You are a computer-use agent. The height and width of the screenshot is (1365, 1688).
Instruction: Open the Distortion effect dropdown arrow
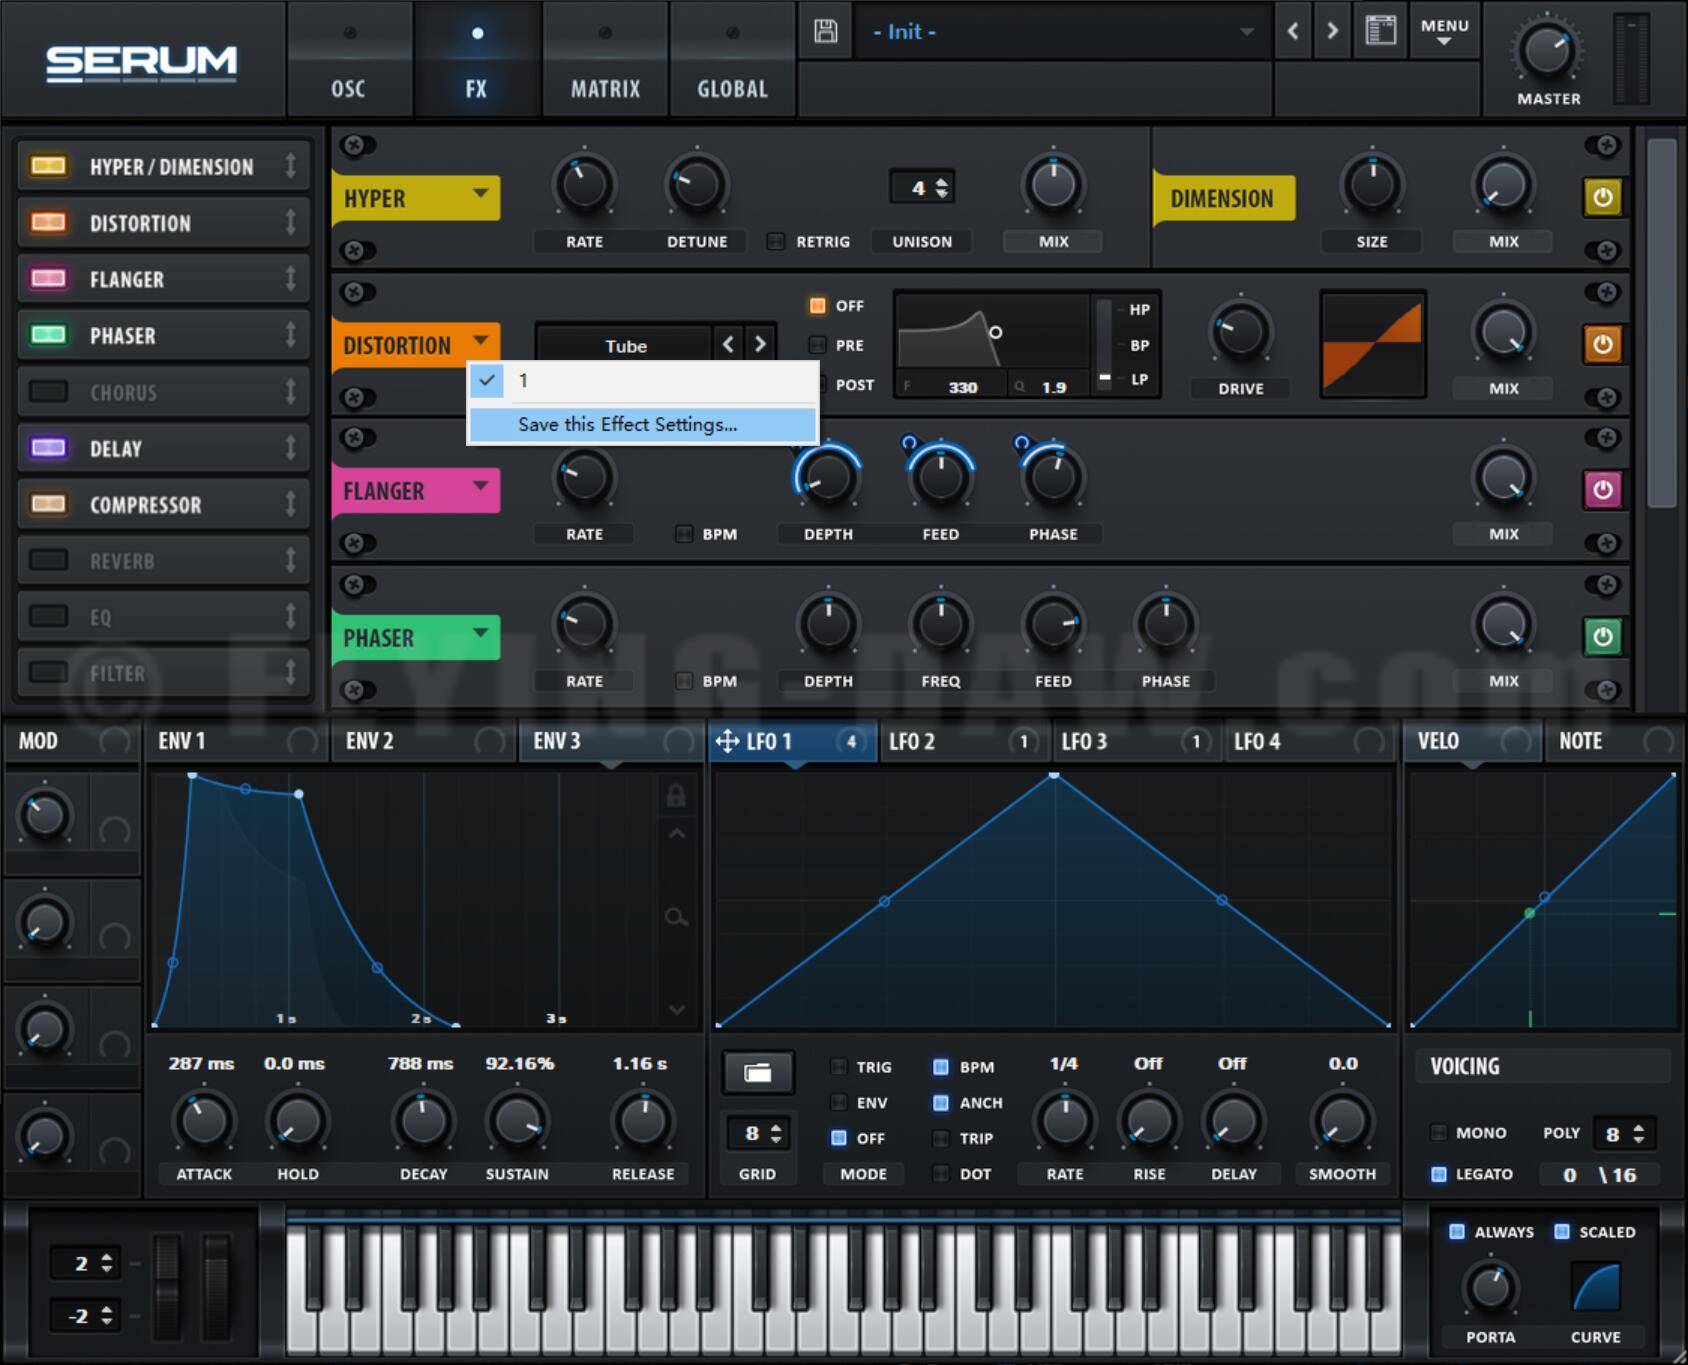click(480, 340)
